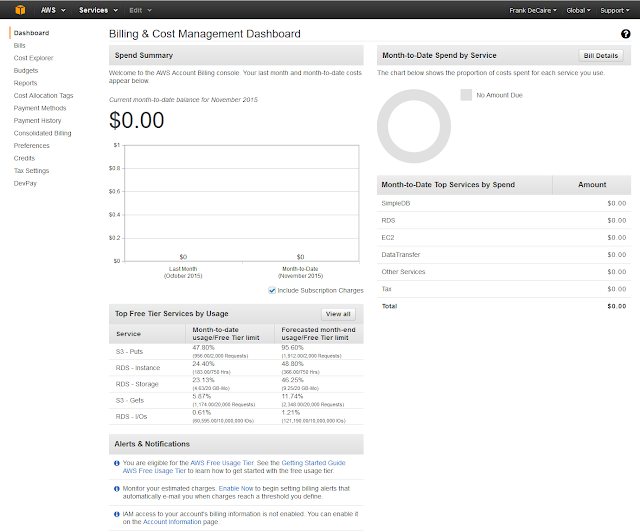Open the Edit dropdown in top bar
Viewport: 640px width, 532px height.
click(x=140, y=10)
